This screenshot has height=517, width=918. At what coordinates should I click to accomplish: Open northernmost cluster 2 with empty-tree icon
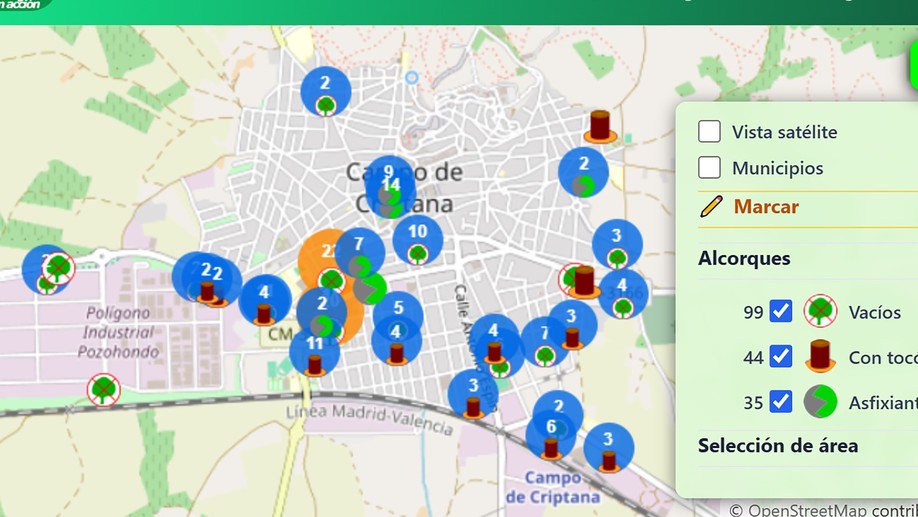tap(326, 91)
